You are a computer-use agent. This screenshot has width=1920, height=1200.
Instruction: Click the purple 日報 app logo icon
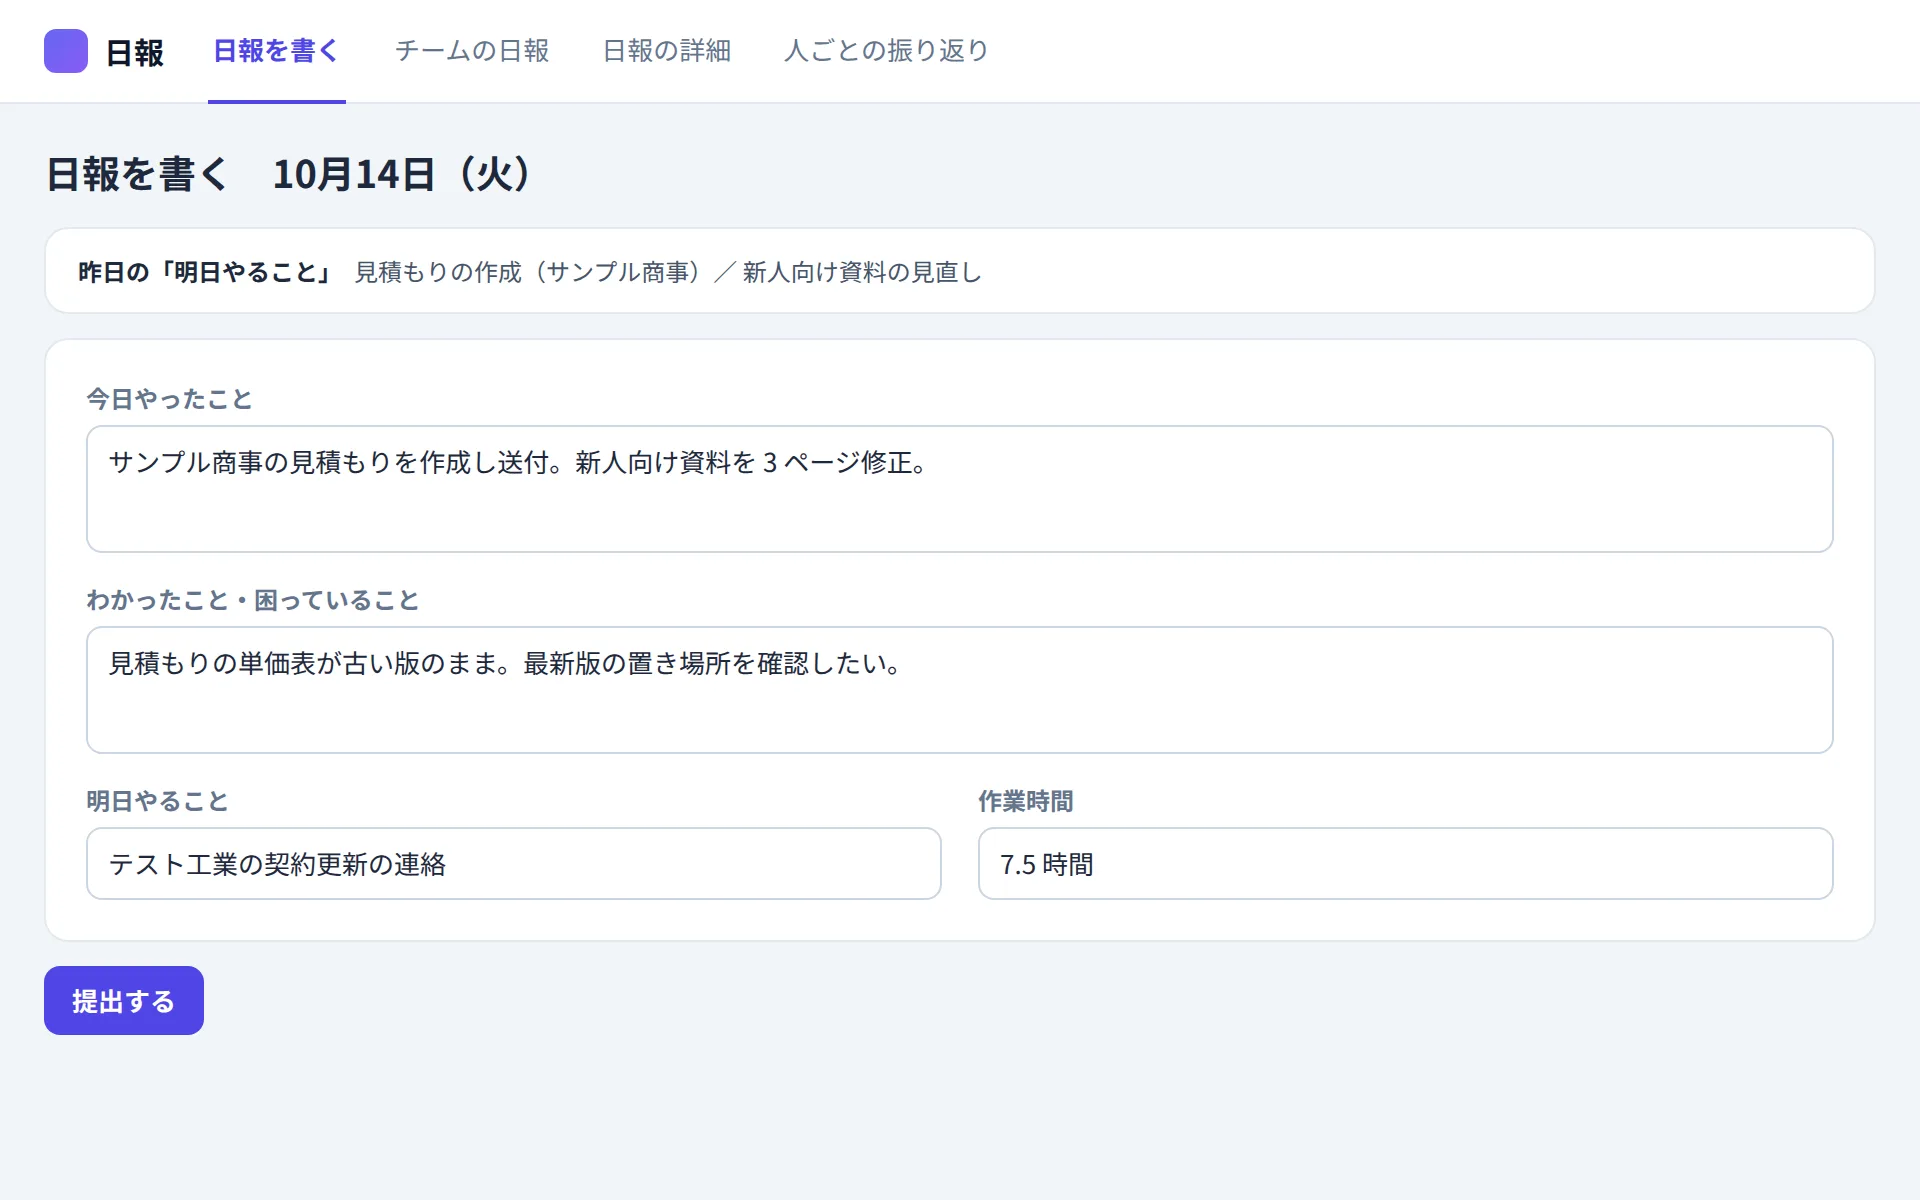66,51
